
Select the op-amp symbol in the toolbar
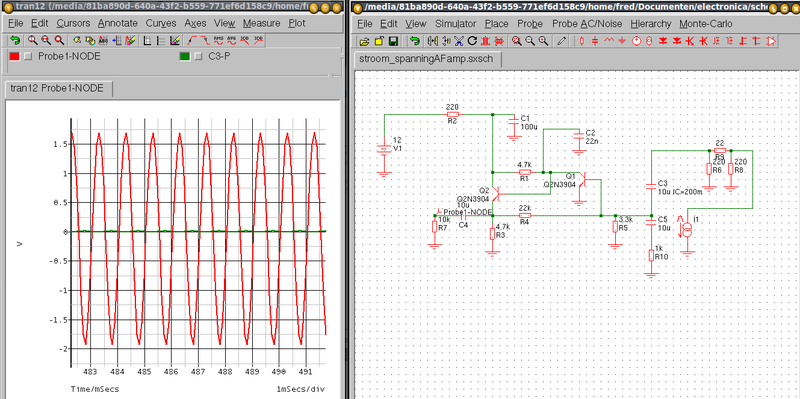(771, 41)
